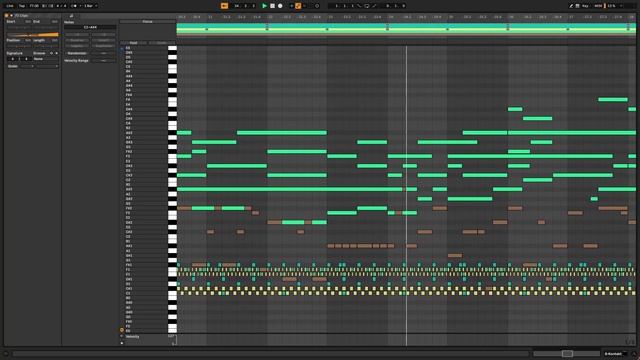
Task: Expand the Velocity lane triangle
Action: coord(122,336)
